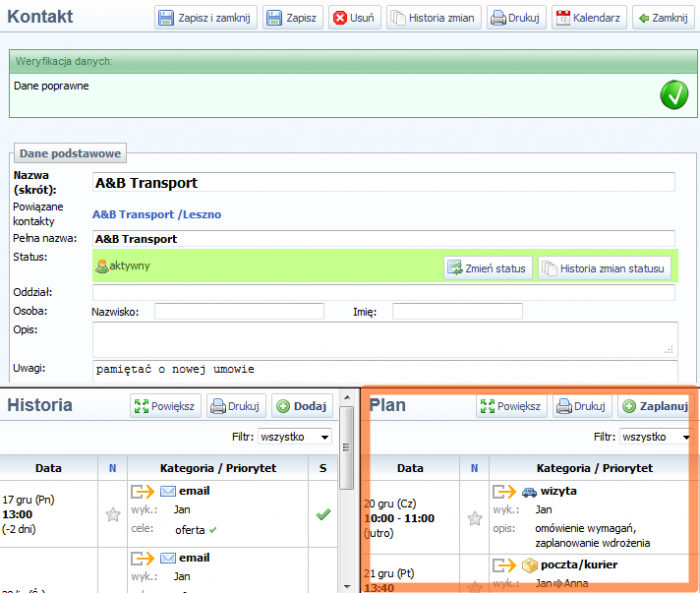Open the Kalendarz calendar
The width and height of the screenshot is (700, 593).
point(589,18)
